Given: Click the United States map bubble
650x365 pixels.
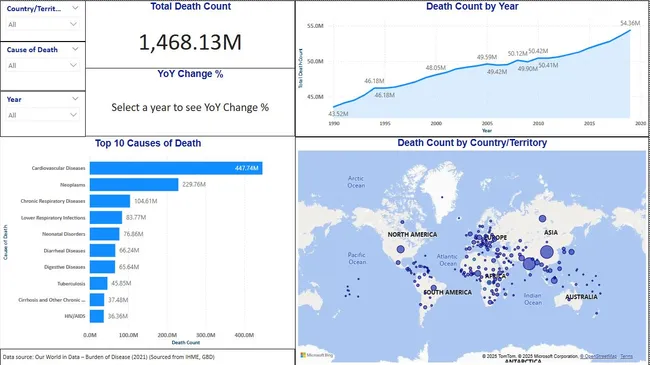Looking at the screenshot, I should coord(400,249).
